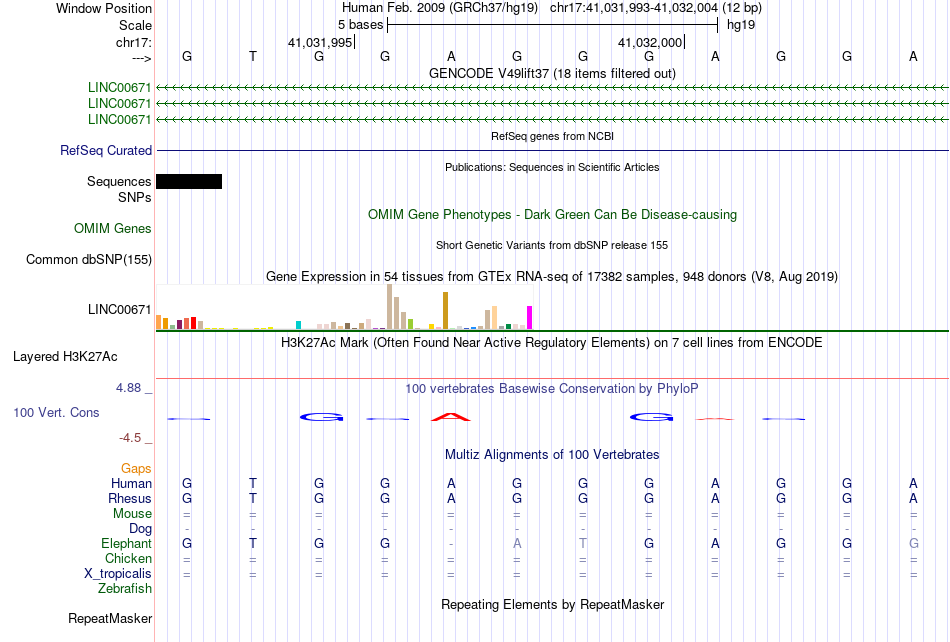This screenshot has width=950, height=642.
Task: Click the red A in conservation logo
Action: 451,417
